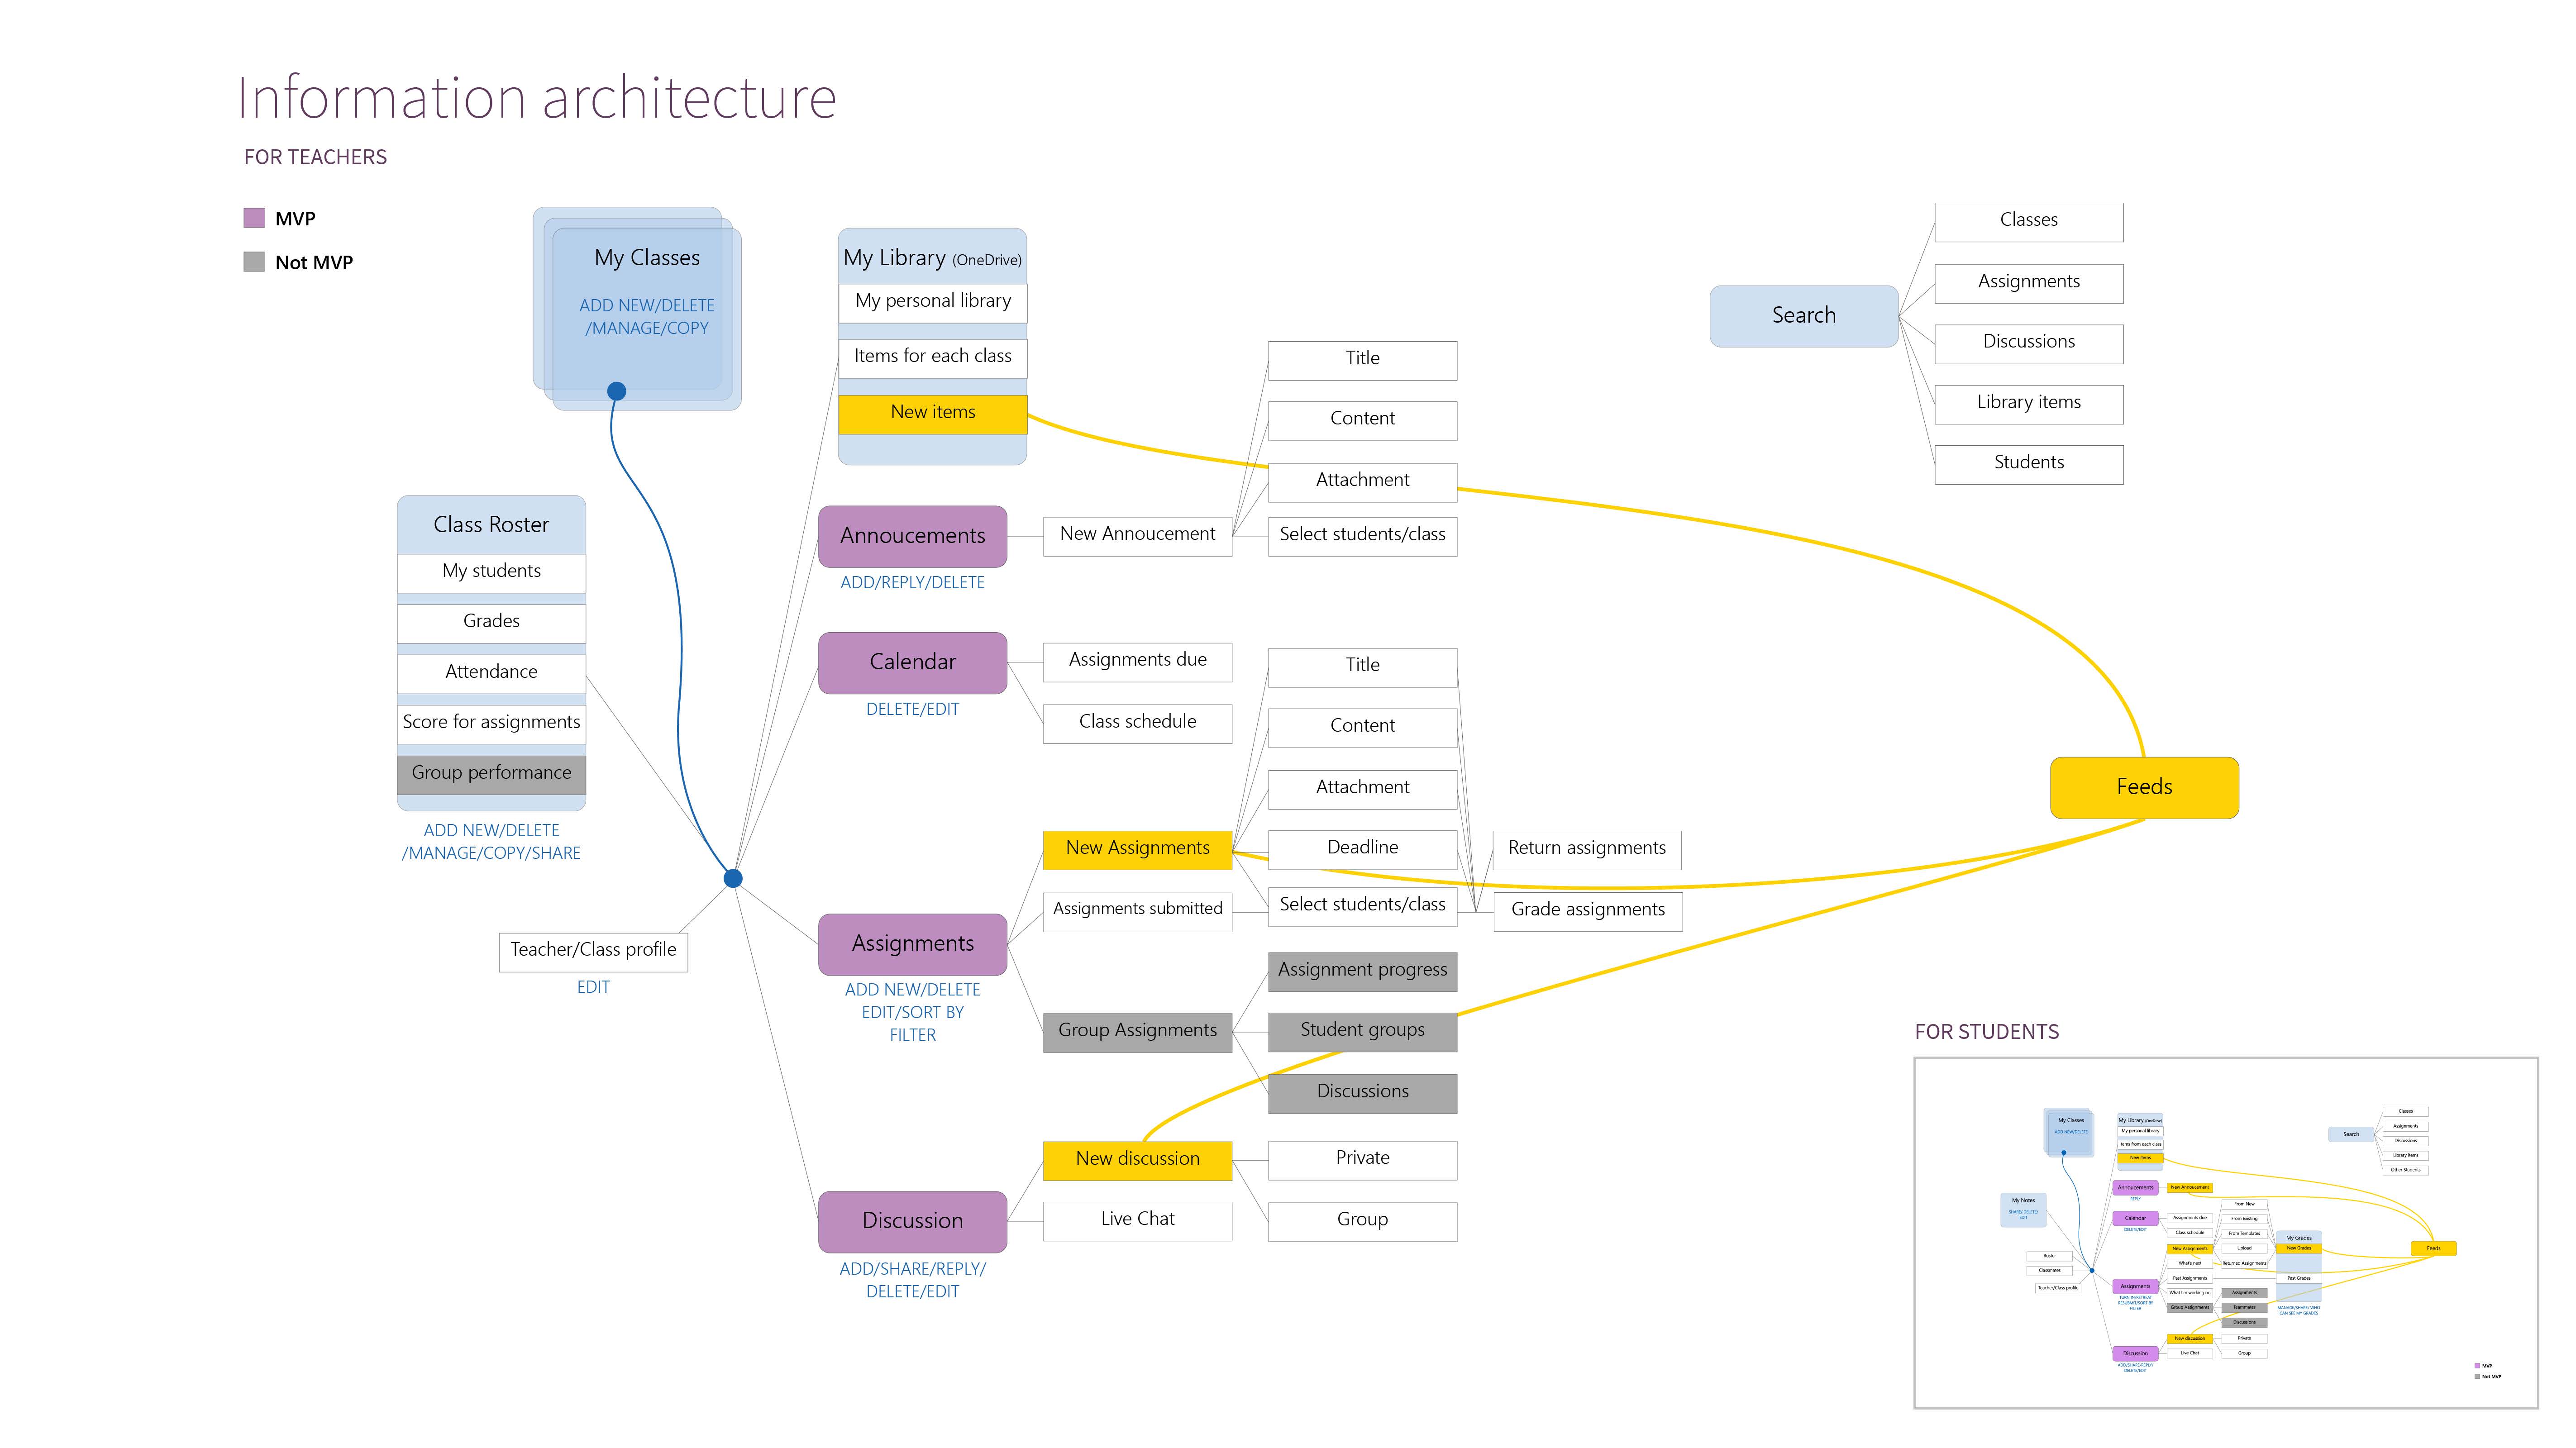Click the purple MVP legend swatch
The height and width of the screenshot is (1448, 2576).
[254, 218]
